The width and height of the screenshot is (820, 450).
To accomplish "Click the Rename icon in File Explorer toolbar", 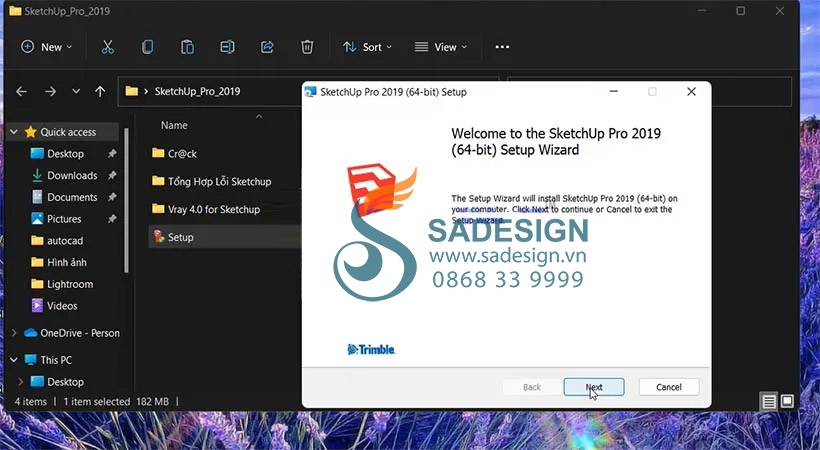I will click(x=227, y=47).
